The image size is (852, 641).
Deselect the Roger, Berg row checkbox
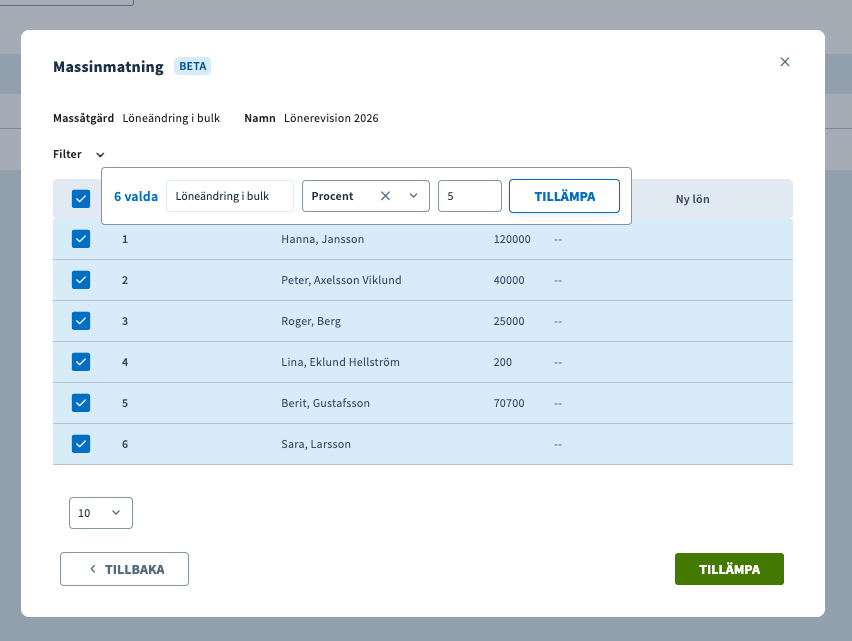tap(81, 321)
